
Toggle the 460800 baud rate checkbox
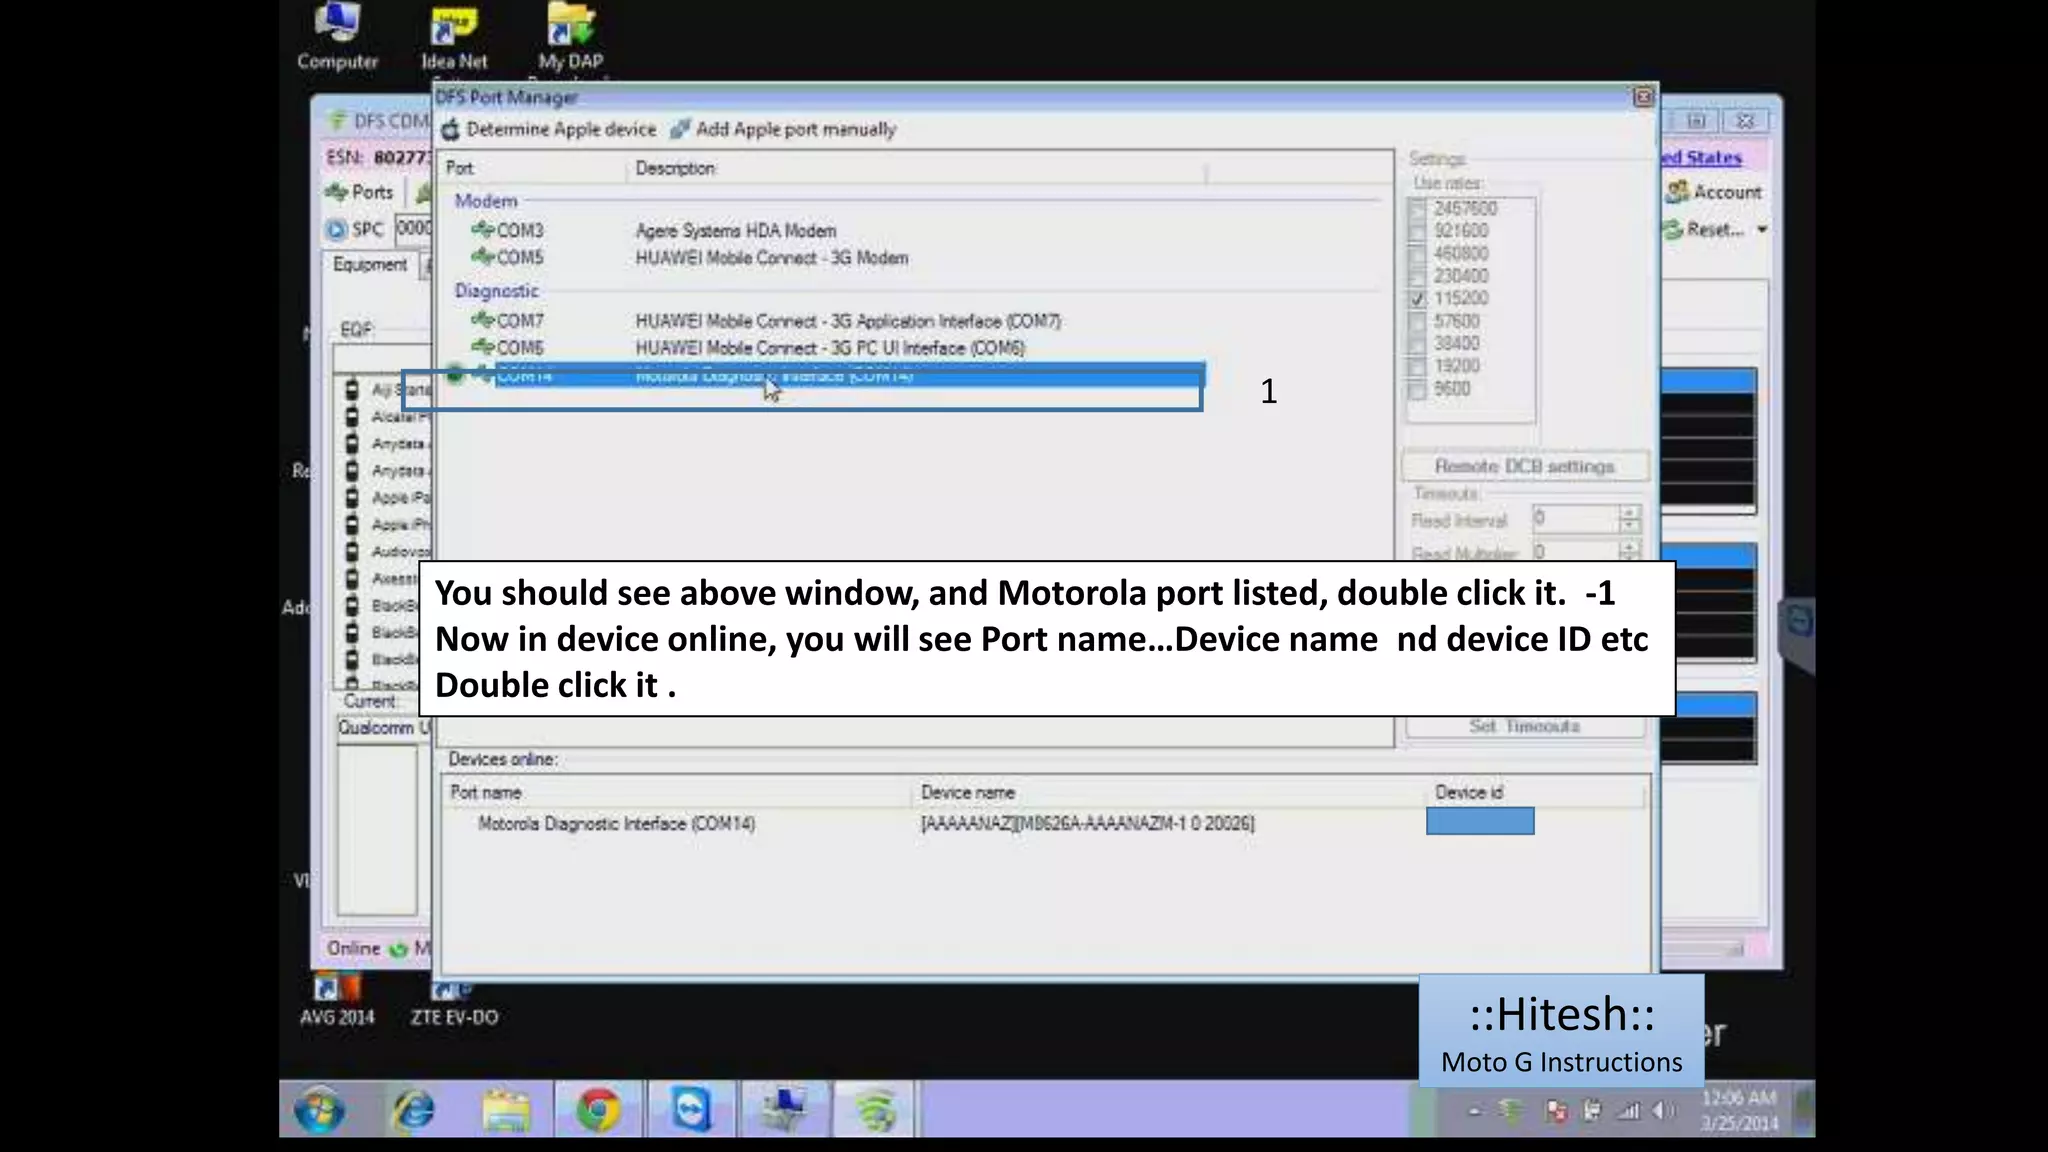pyautogui.click(x=1417, y=254)
